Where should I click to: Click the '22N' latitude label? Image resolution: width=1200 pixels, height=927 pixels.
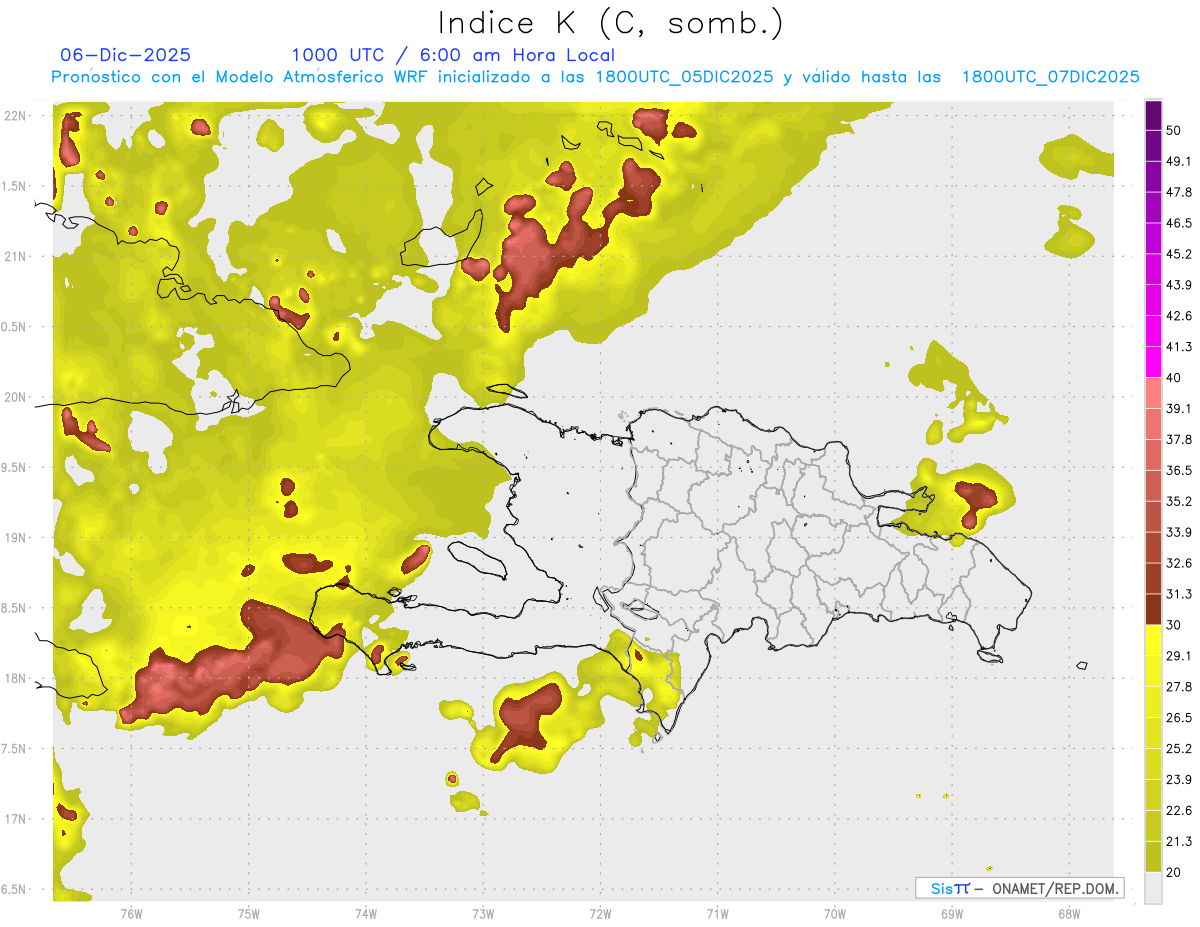pyautogui.click(x=15, y=115)
